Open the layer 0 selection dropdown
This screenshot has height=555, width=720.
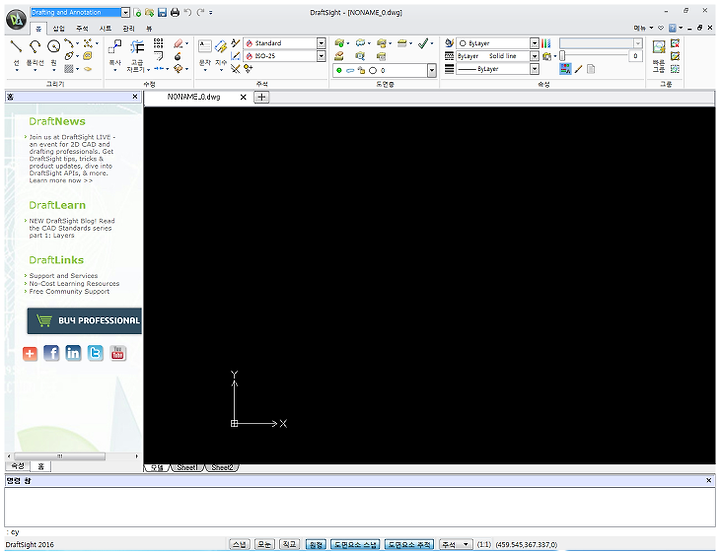[432, 71]
